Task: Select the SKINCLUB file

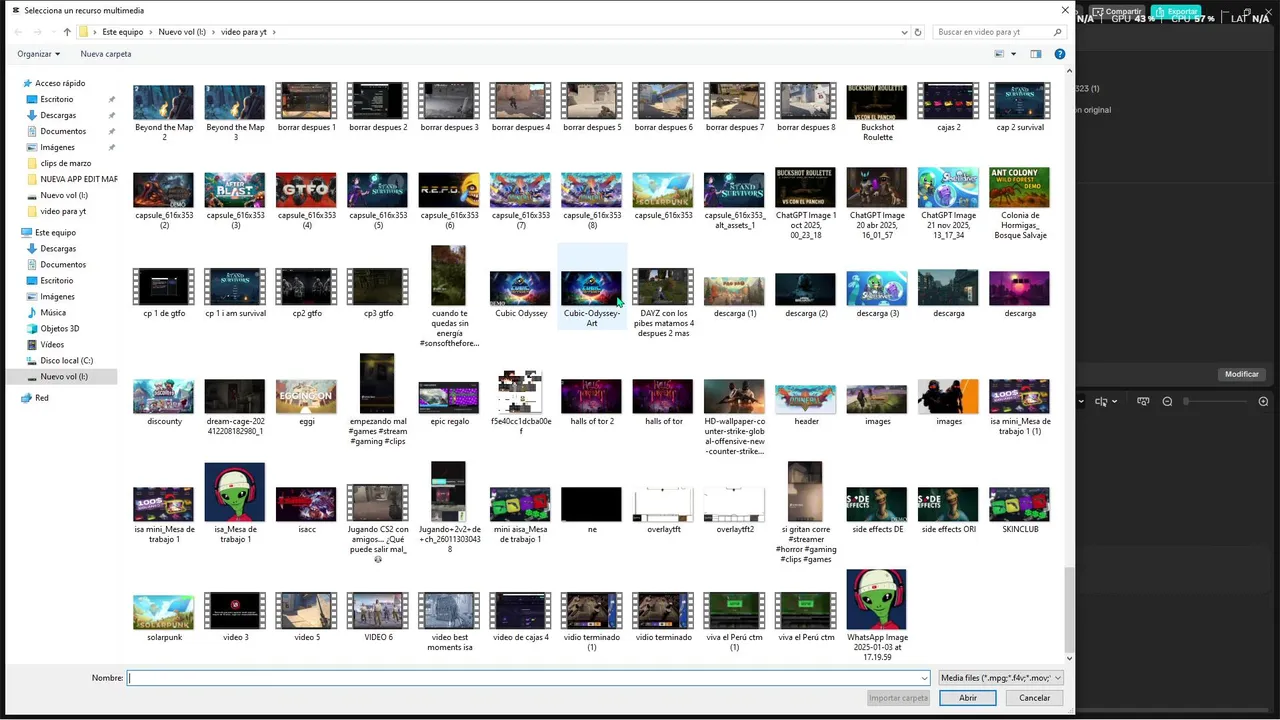Action: pyautogui.click(x=1020, y=510)
